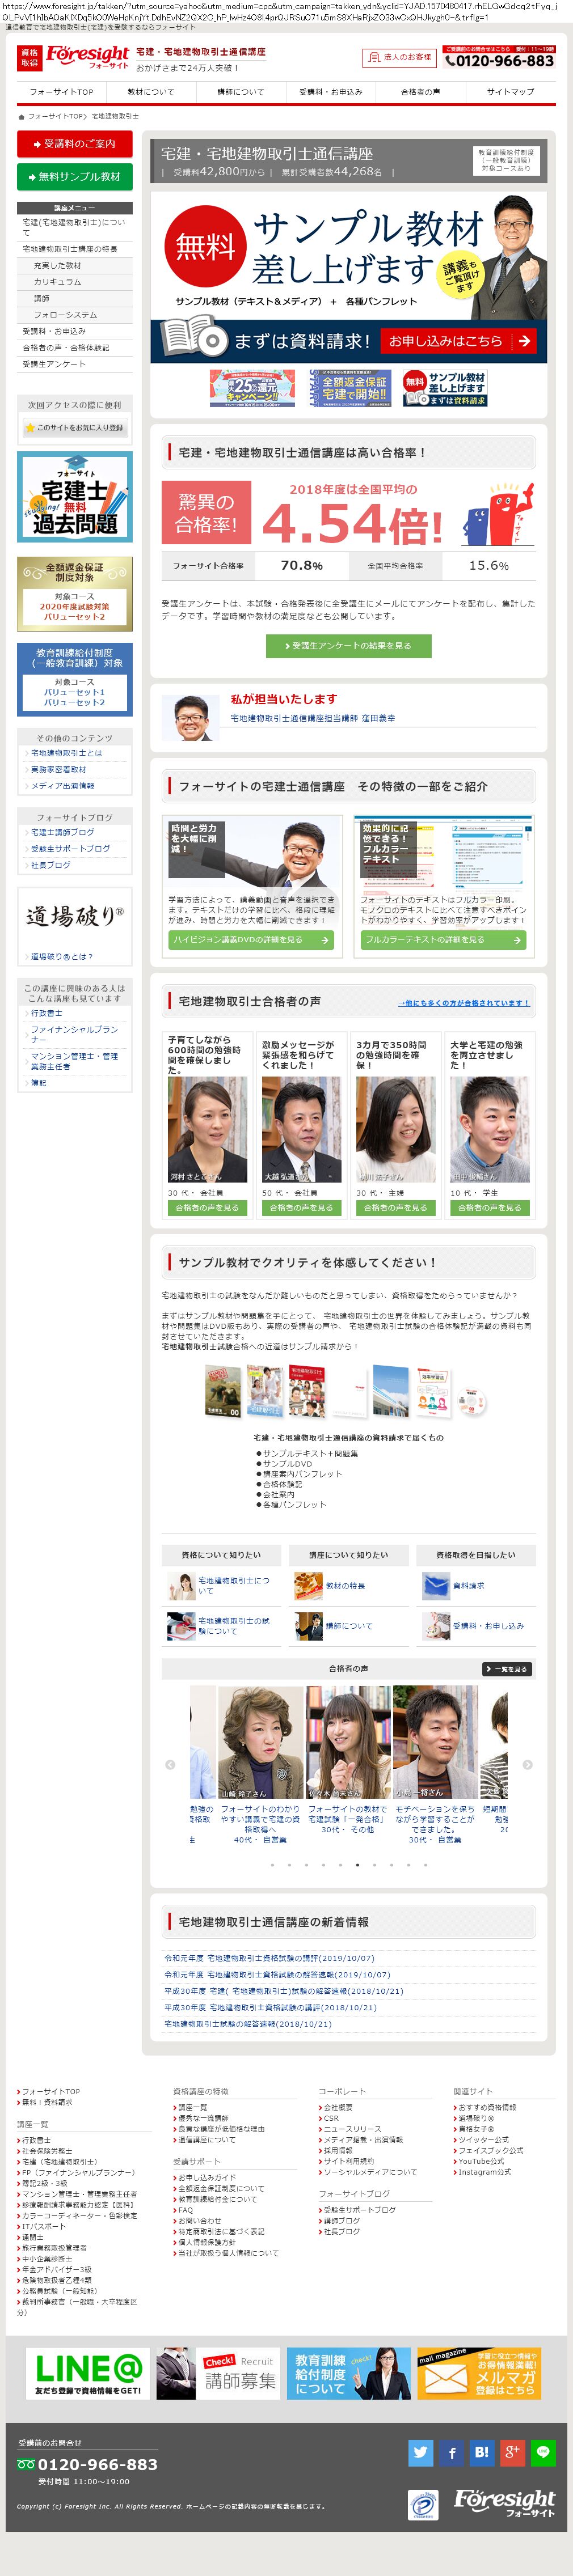This screenshot has height=2576, width=573.
Task: Click the 宅建士 過去問題 sidebar banner
Action: click(x=75, y=497)
